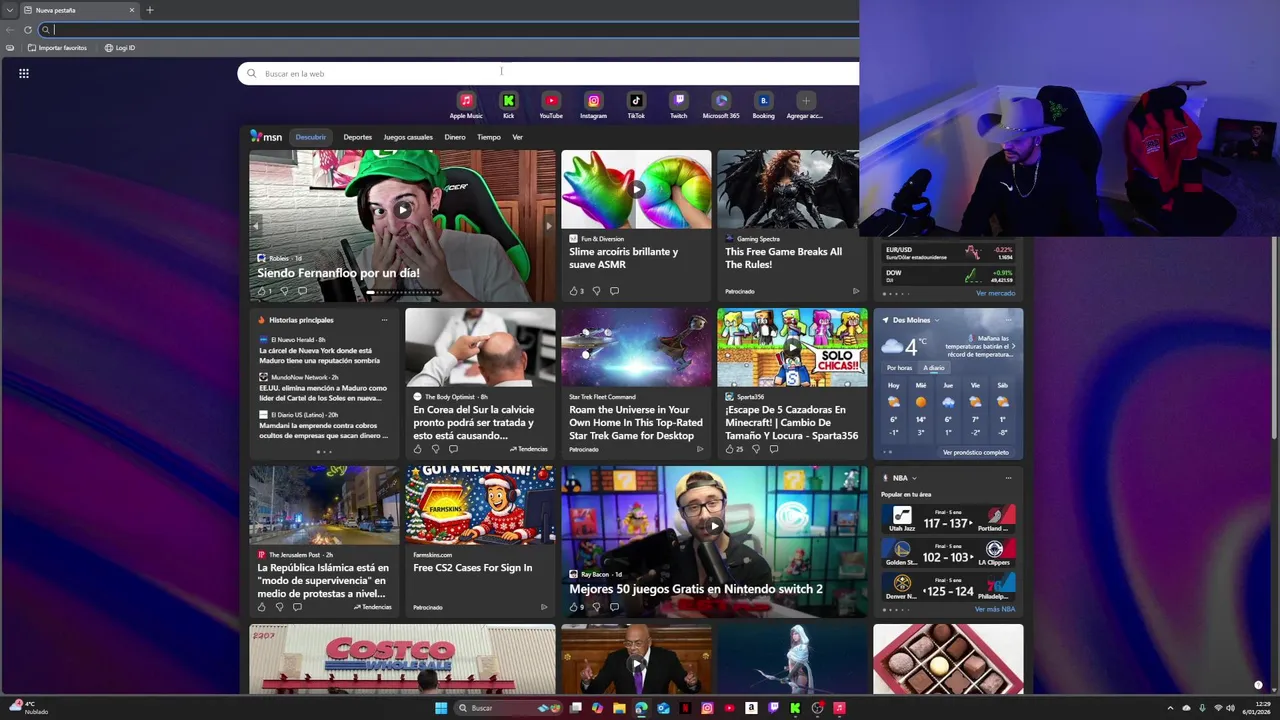Focus the Buscar en la web box

point(548,73)
